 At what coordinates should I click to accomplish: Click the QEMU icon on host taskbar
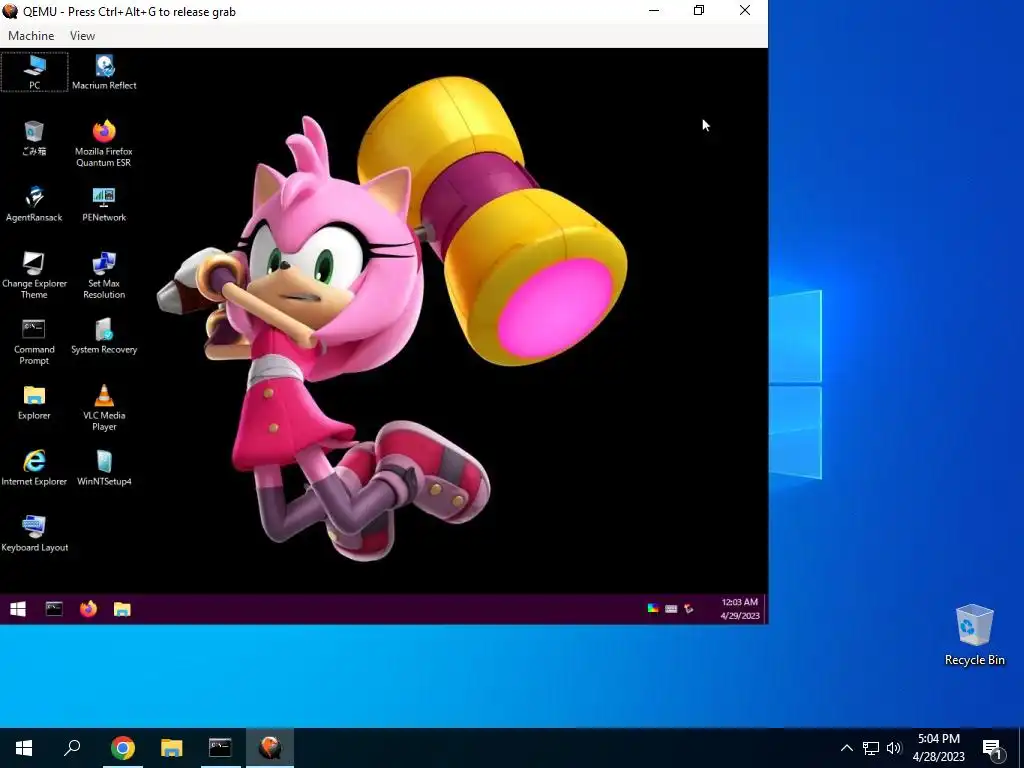(270, 748)
